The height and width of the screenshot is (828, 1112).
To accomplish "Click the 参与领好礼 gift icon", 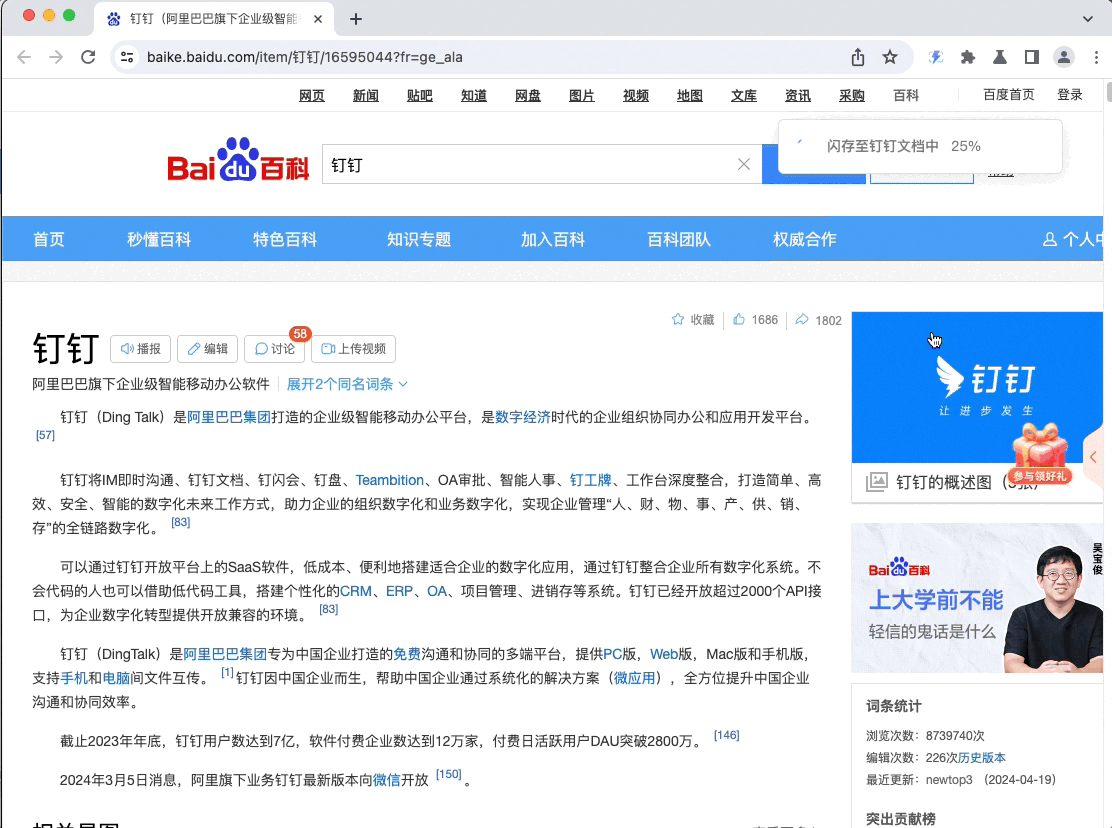I will [x=1040, y=454].
